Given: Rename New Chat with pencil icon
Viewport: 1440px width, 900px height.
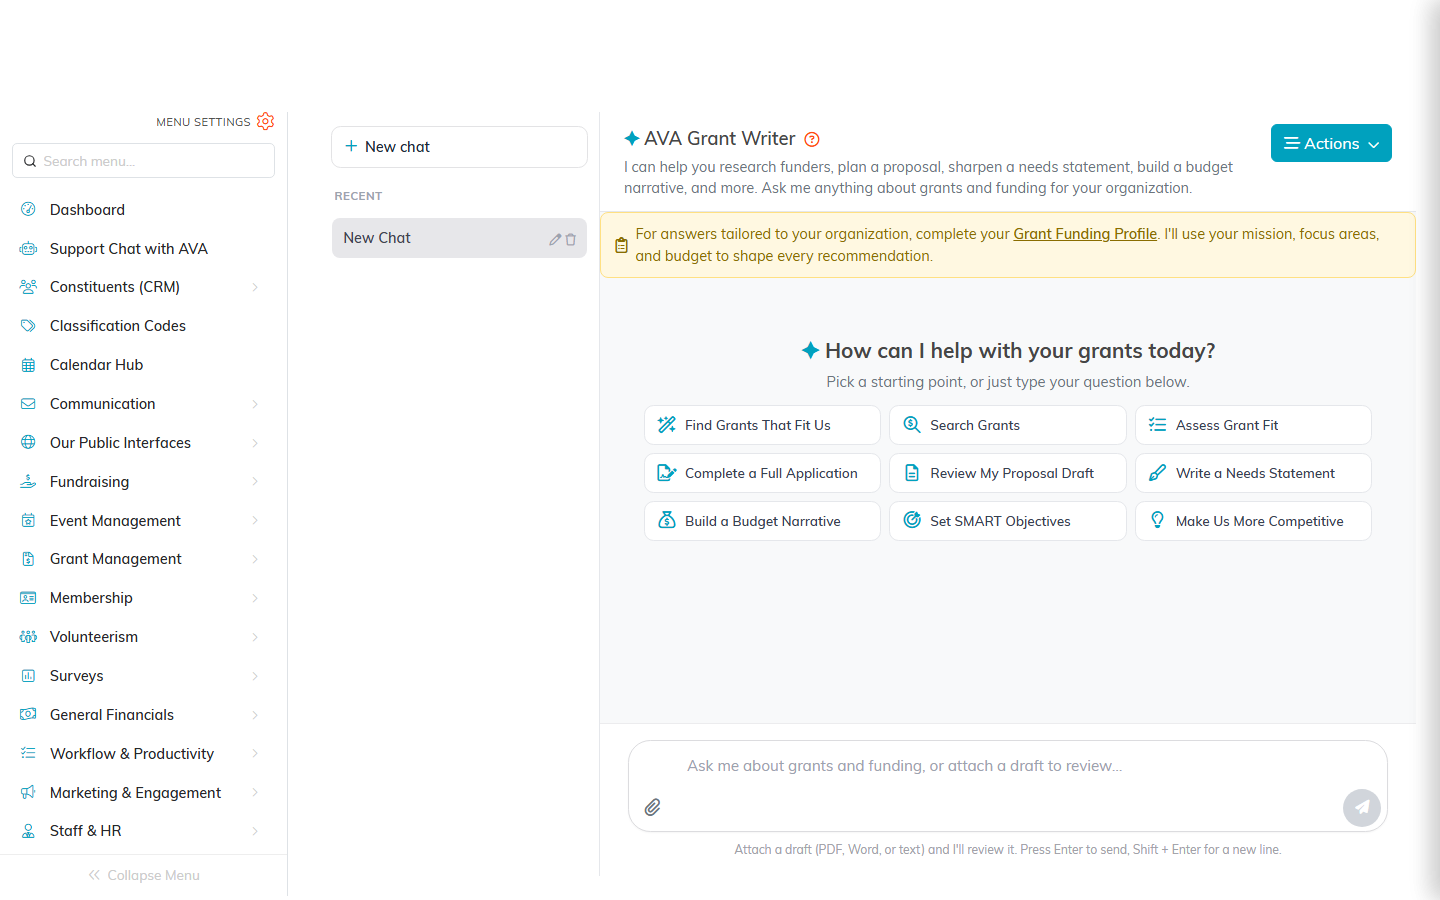Looking at the screenshot, I should tap(555, 239).
